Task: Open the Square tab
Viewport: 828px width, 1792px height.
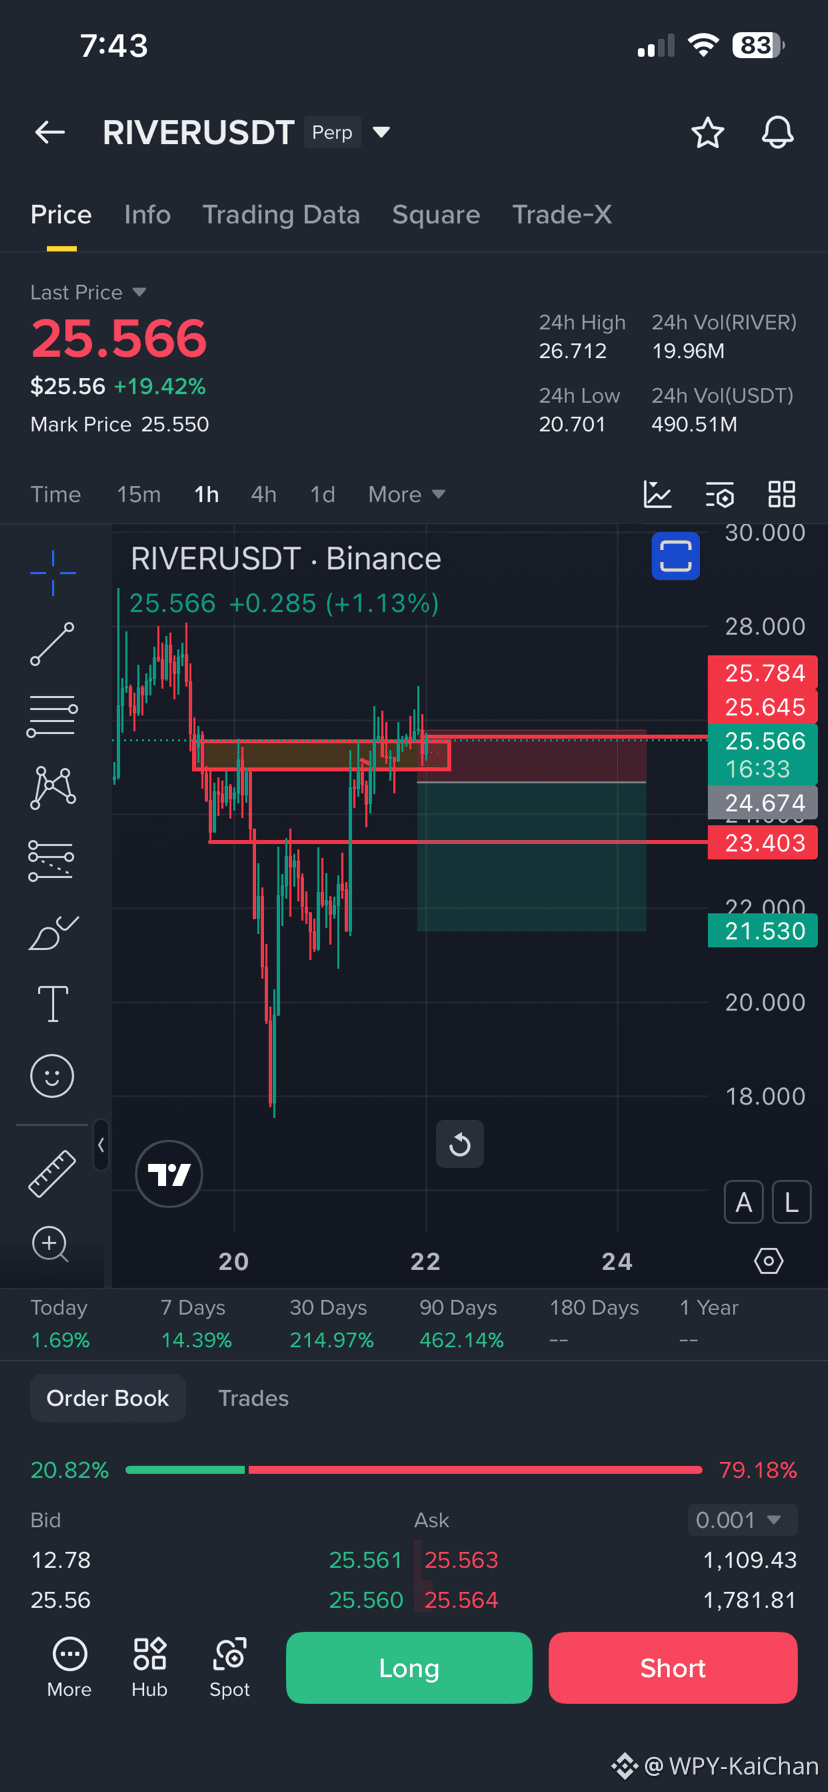Action: [x=436, y=215]
